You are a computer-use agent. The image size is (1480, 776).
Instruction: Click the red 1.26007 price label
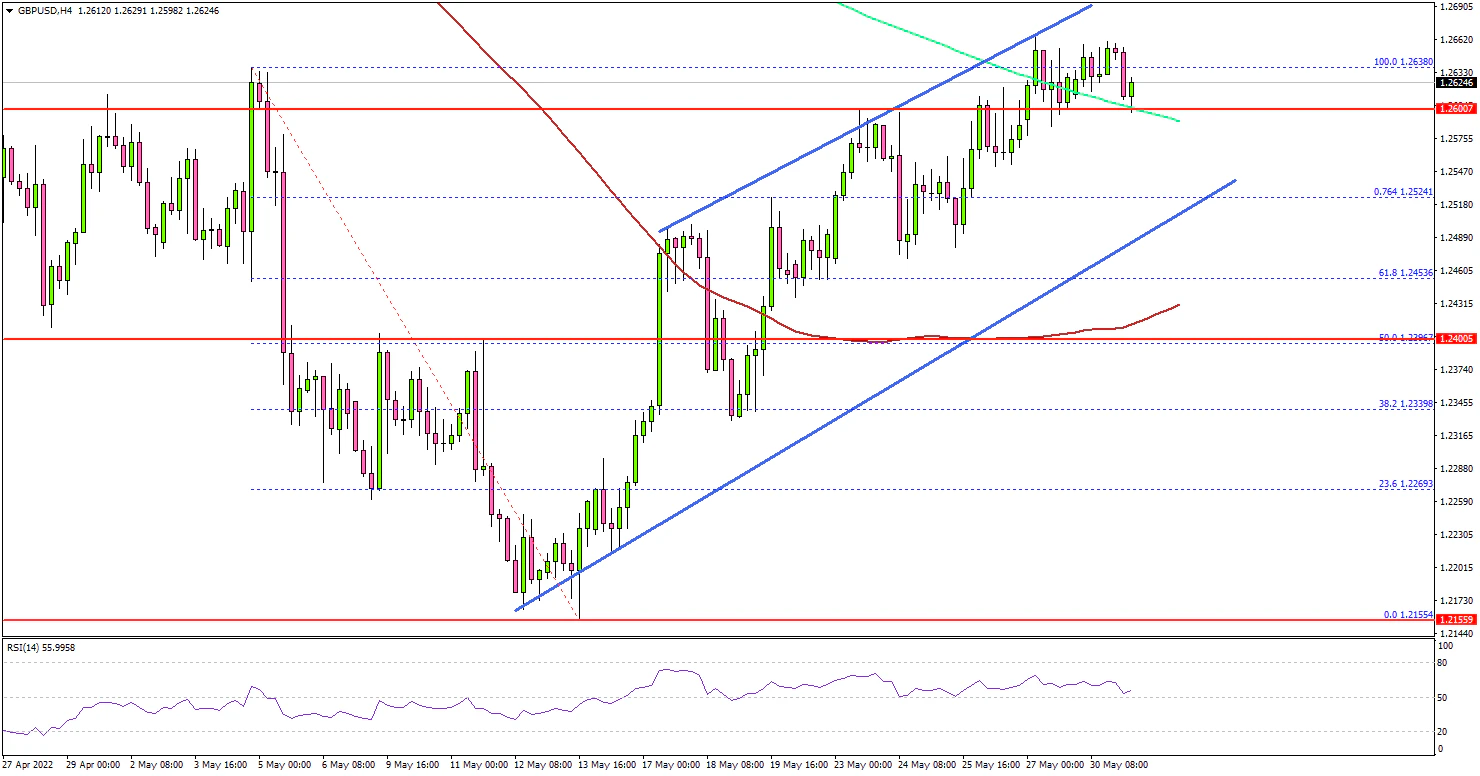(1457, 108)
